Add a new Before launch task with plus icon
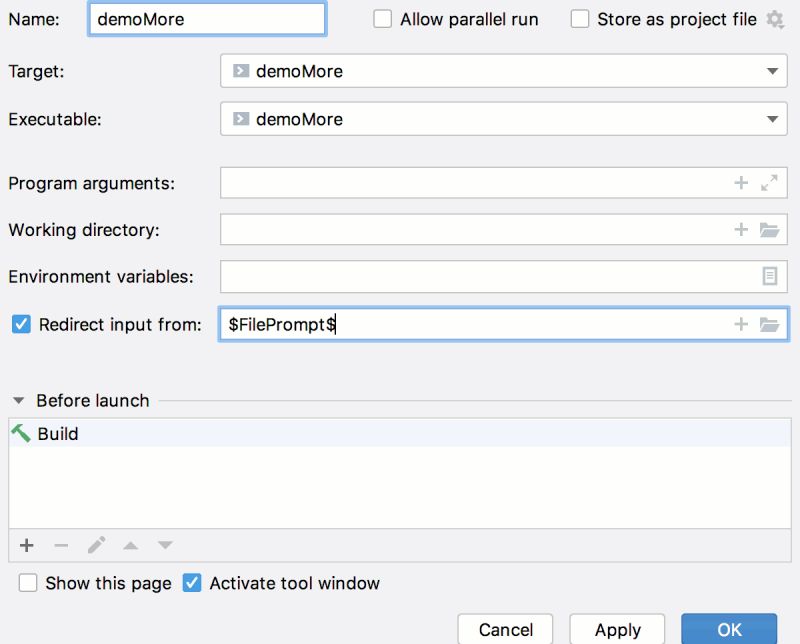Screen dimensions: 800x644 [x=25, y=545]
